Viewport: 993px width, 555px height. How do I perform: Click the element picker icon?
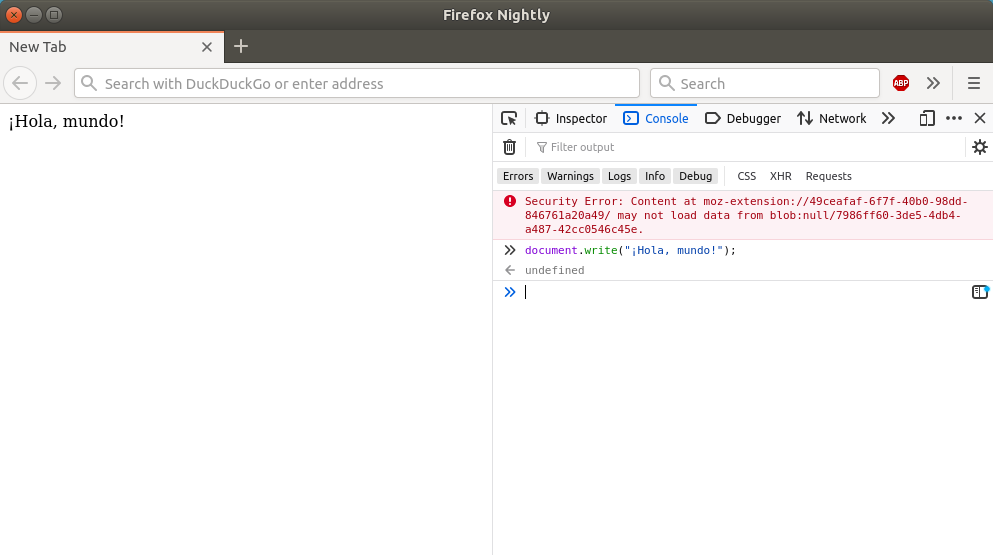click(x=509, y=118)
